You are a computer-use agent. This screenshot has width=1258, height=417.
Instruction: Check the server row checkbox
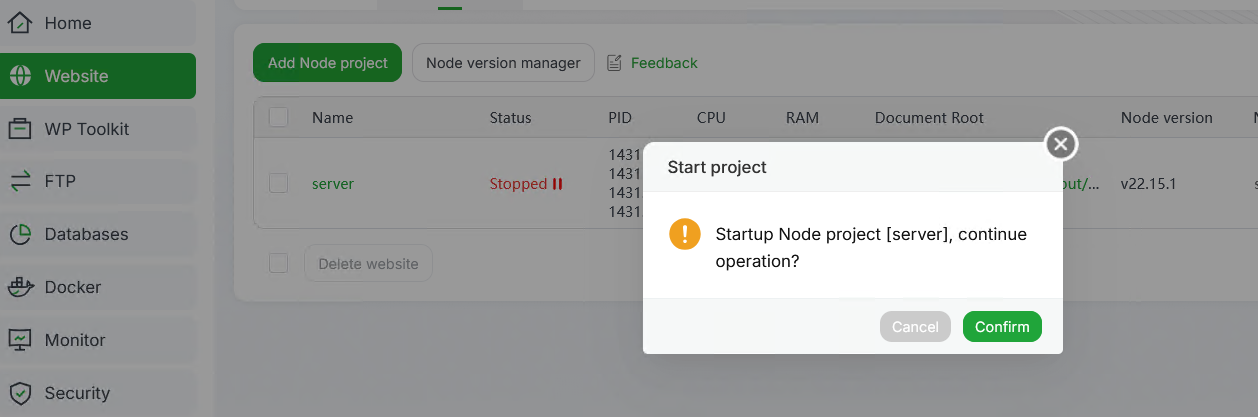click(279, 184)
